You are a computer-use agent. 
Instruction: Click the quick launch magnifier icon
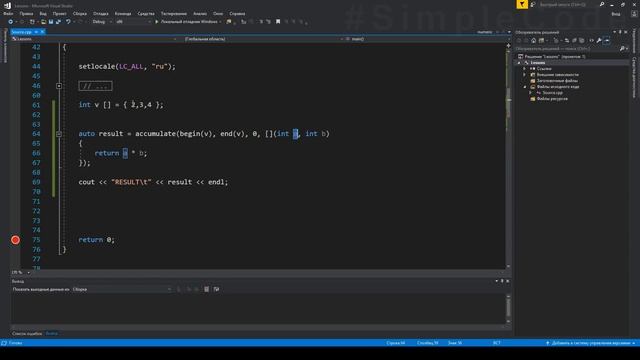coord(602,4)
